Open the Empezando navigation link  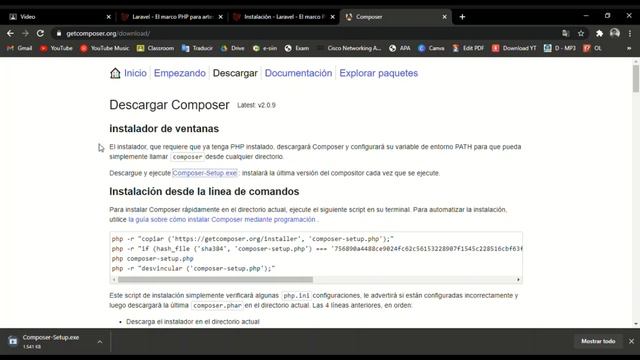(x=180, y=73)
